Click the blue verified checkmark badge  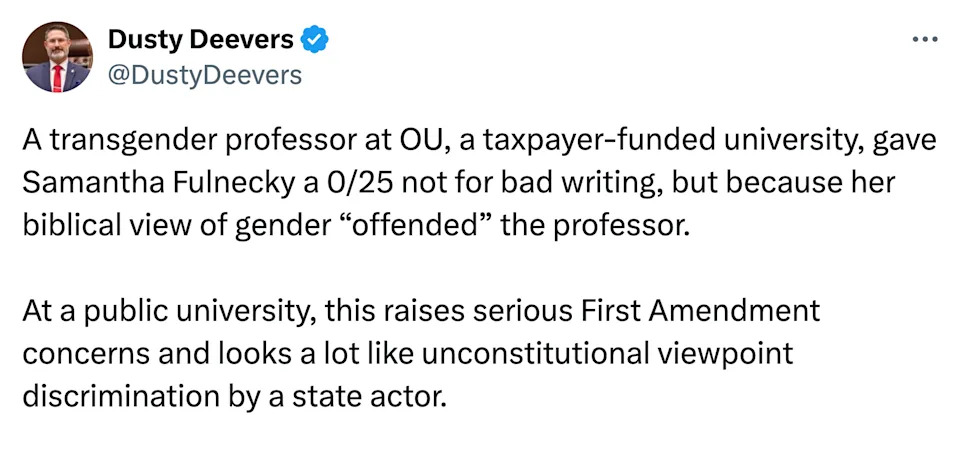(316, 41)
